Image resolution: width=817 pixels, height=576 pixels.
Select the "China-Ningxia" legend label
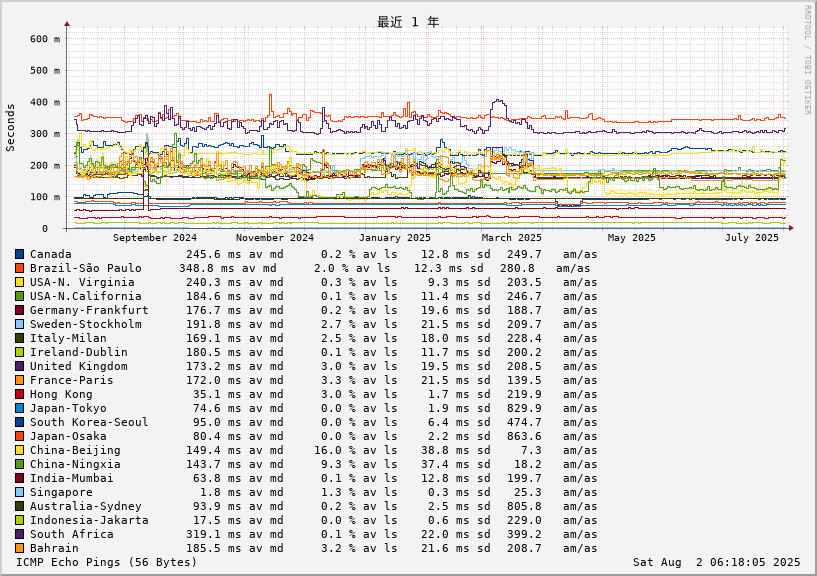(75, 464)
